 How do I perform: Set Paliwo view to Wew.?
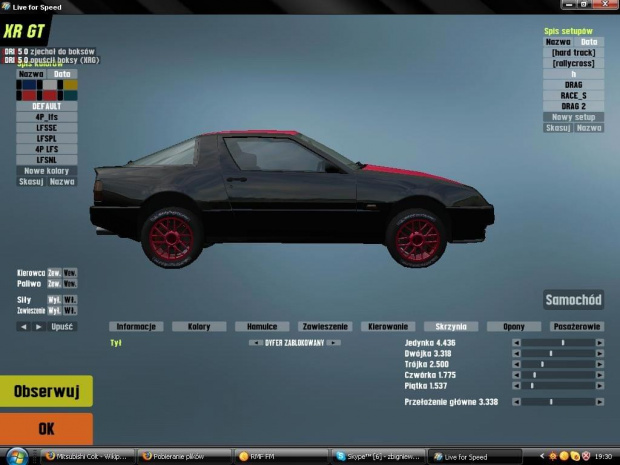(70, 284)
